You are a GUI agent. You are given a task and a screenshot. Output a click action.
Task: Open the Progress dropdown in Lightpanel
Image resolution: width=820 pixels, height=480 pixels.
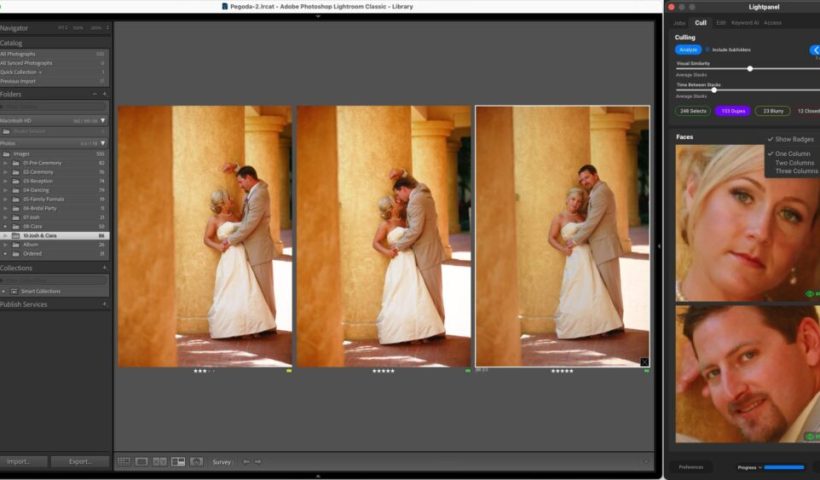tap(750, 467)
